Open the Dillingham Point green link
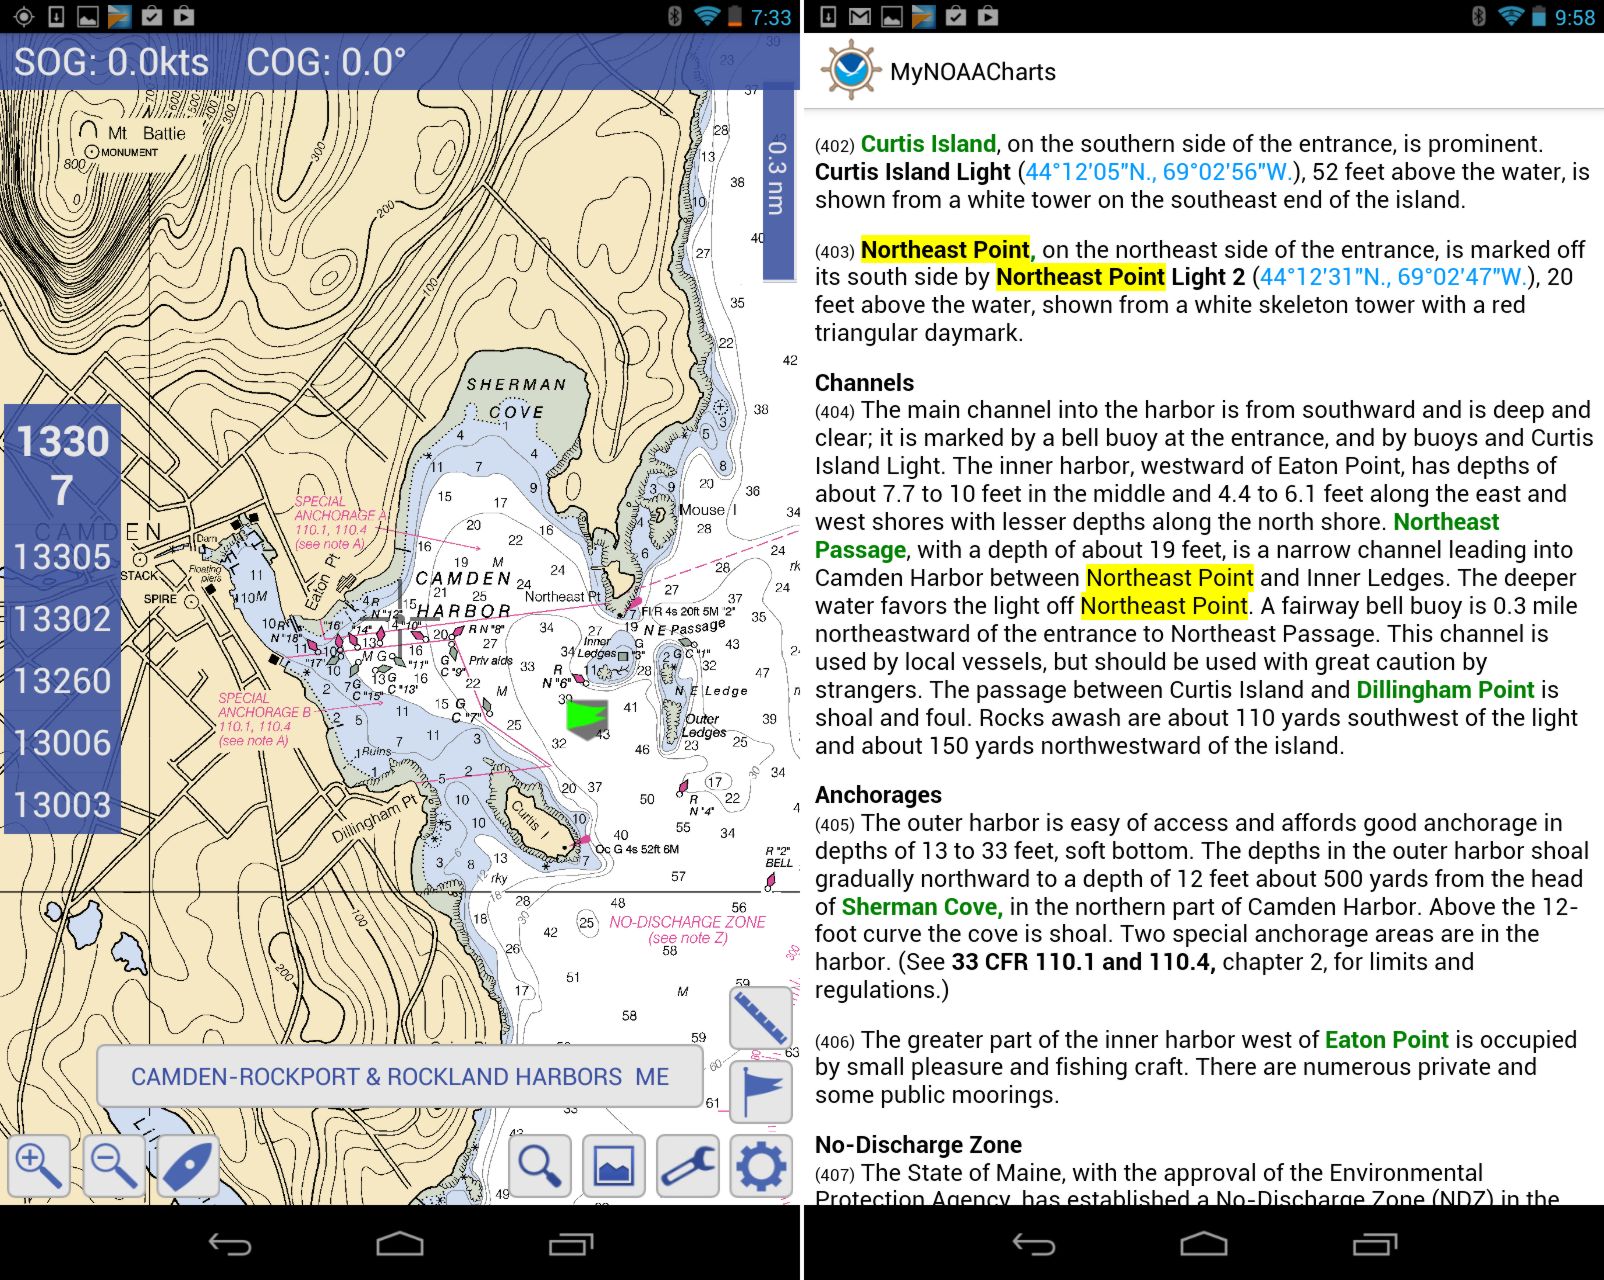 click(x=1445, y=690)
